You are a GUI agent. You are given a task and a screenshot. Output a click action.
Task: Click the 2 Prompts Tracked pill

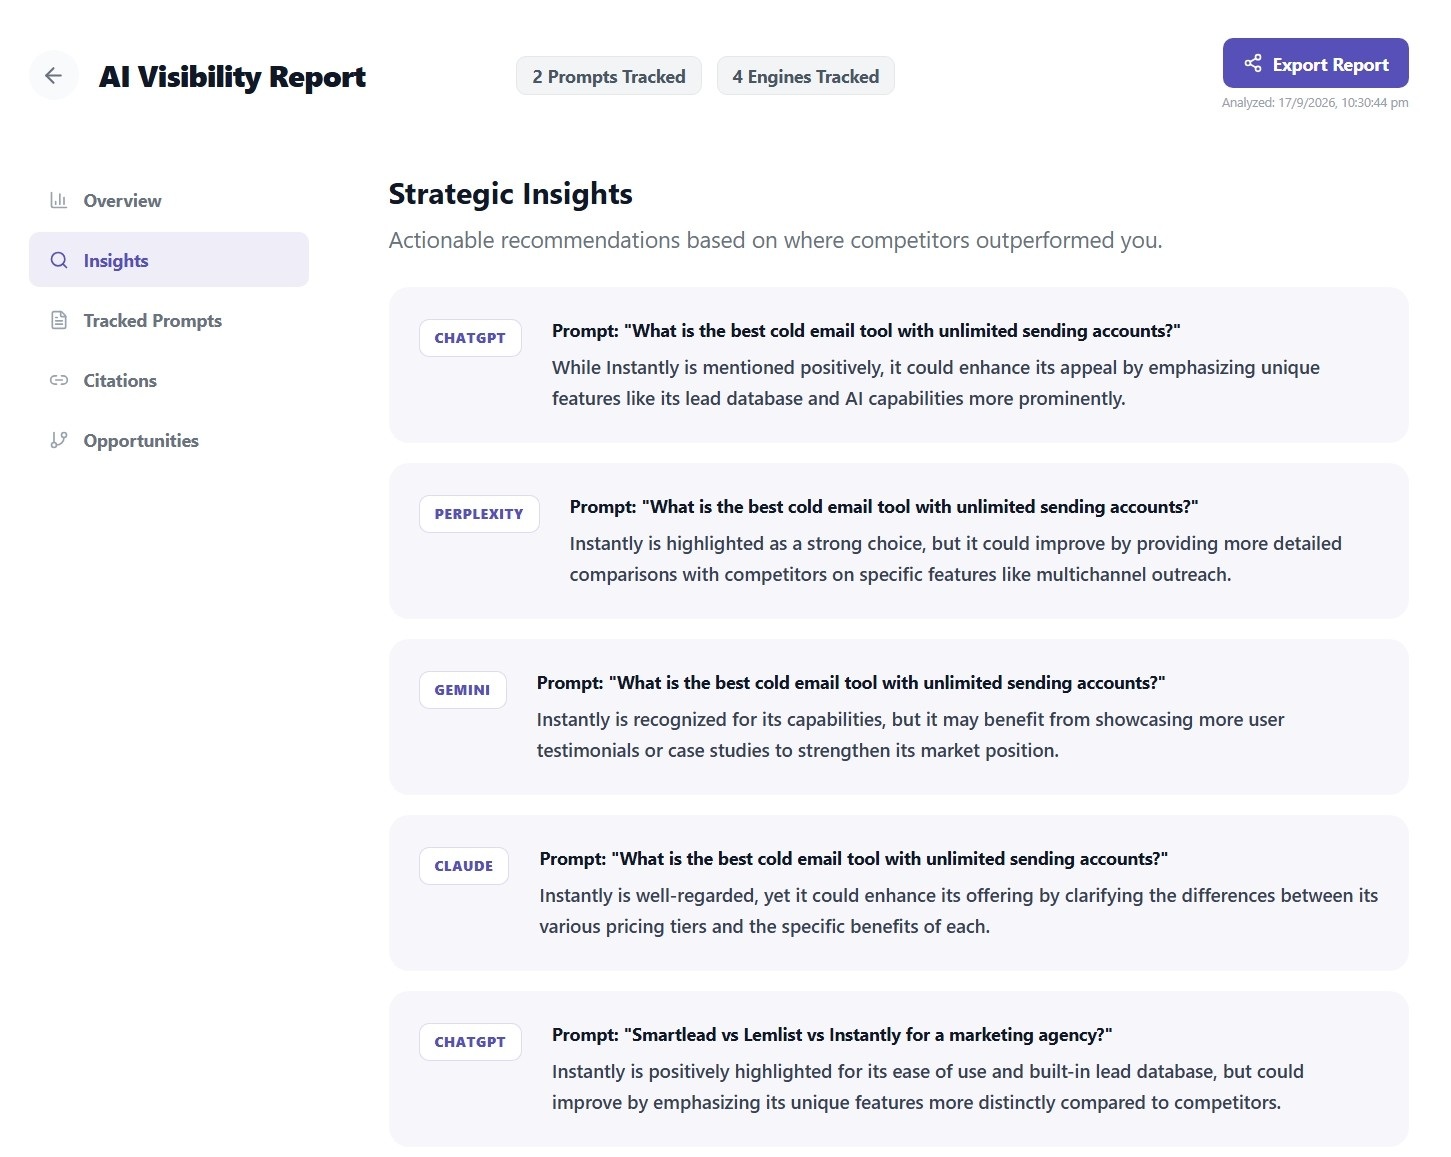click(609, 76)
